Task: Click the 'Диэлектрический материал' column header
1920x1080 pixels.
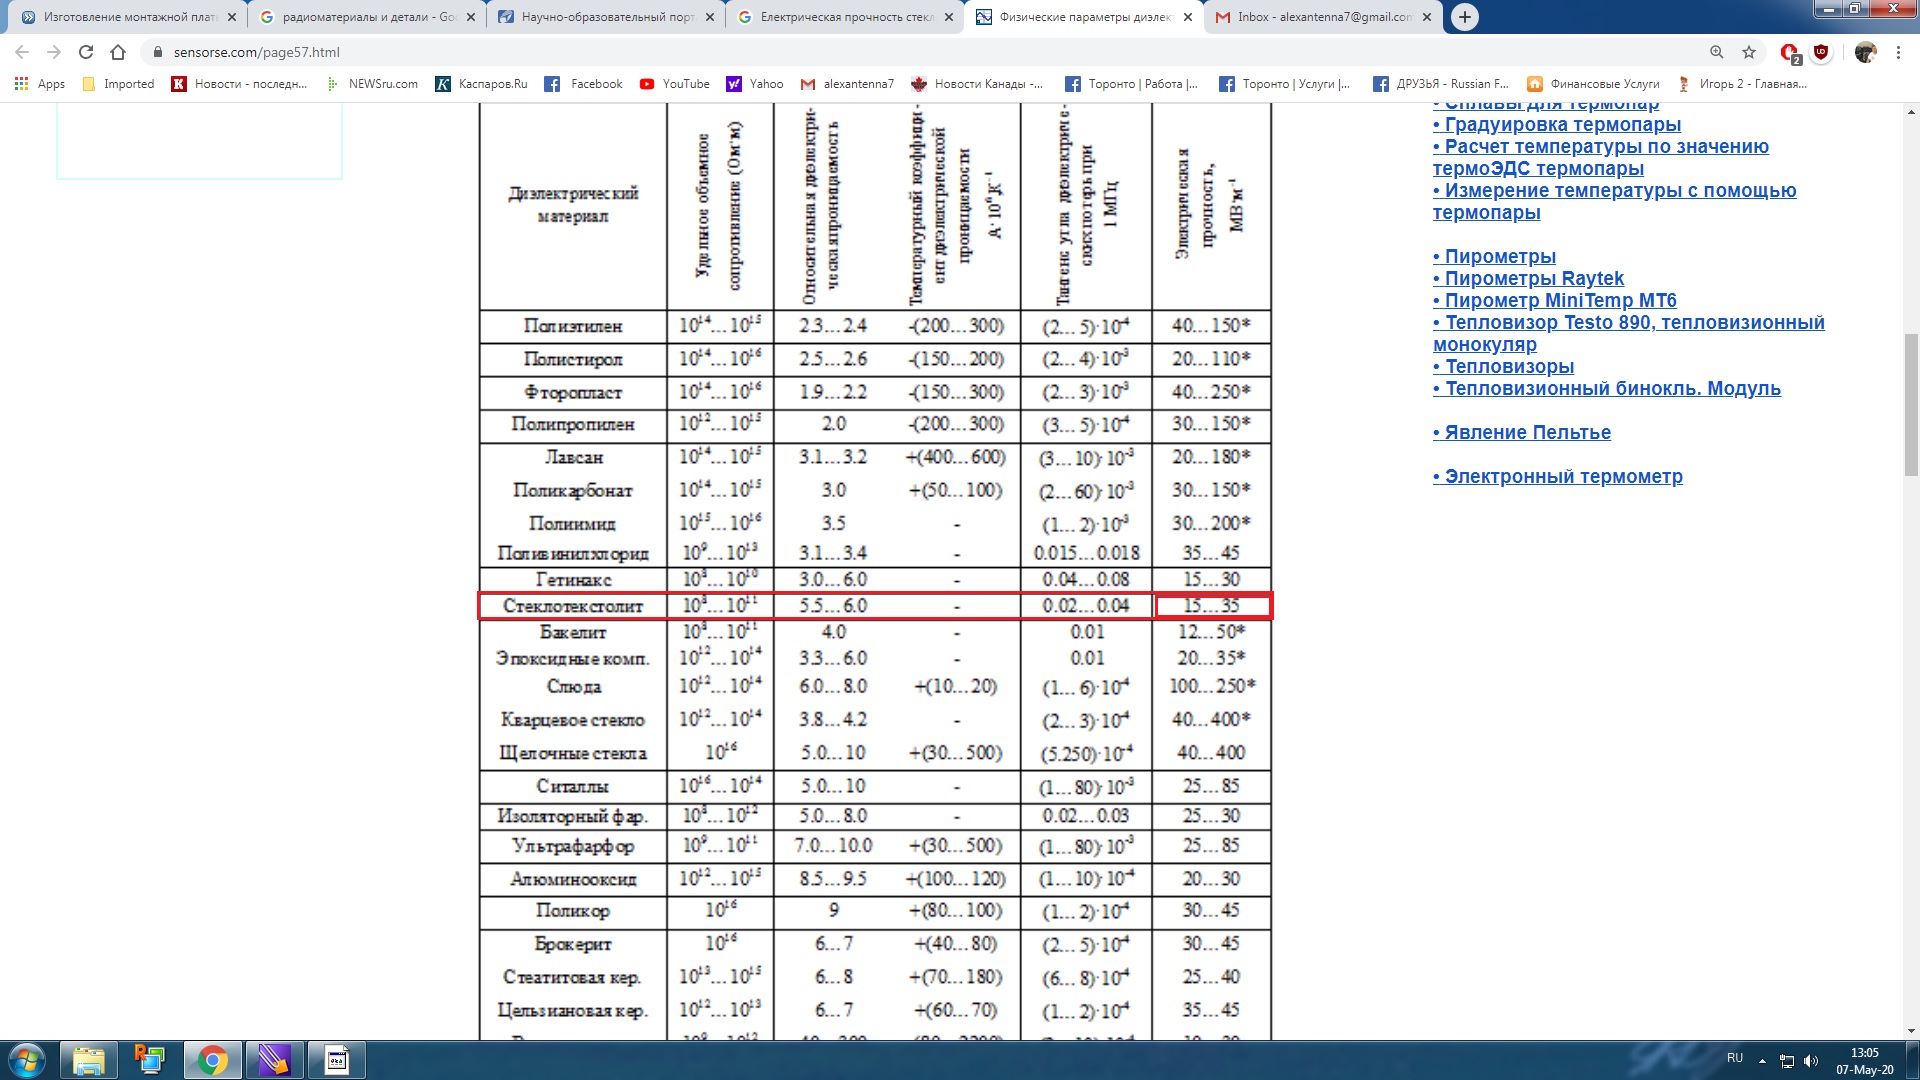Action: [573, 205]
